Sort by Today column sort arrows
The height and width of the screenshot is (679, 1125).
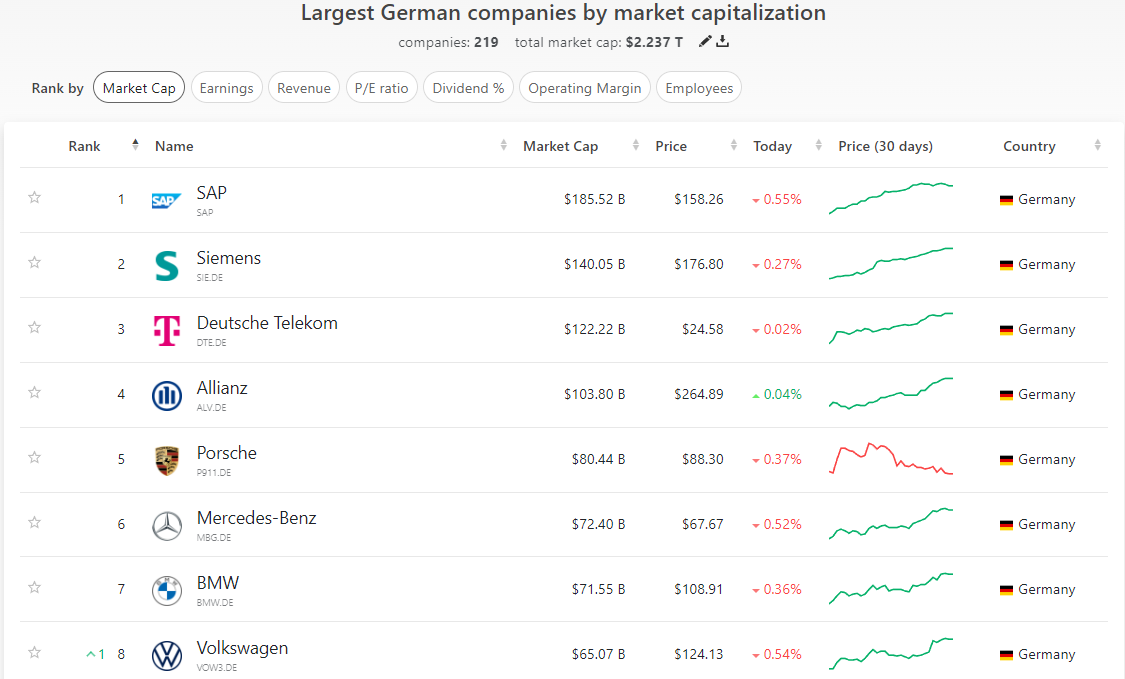coord(819,146)
